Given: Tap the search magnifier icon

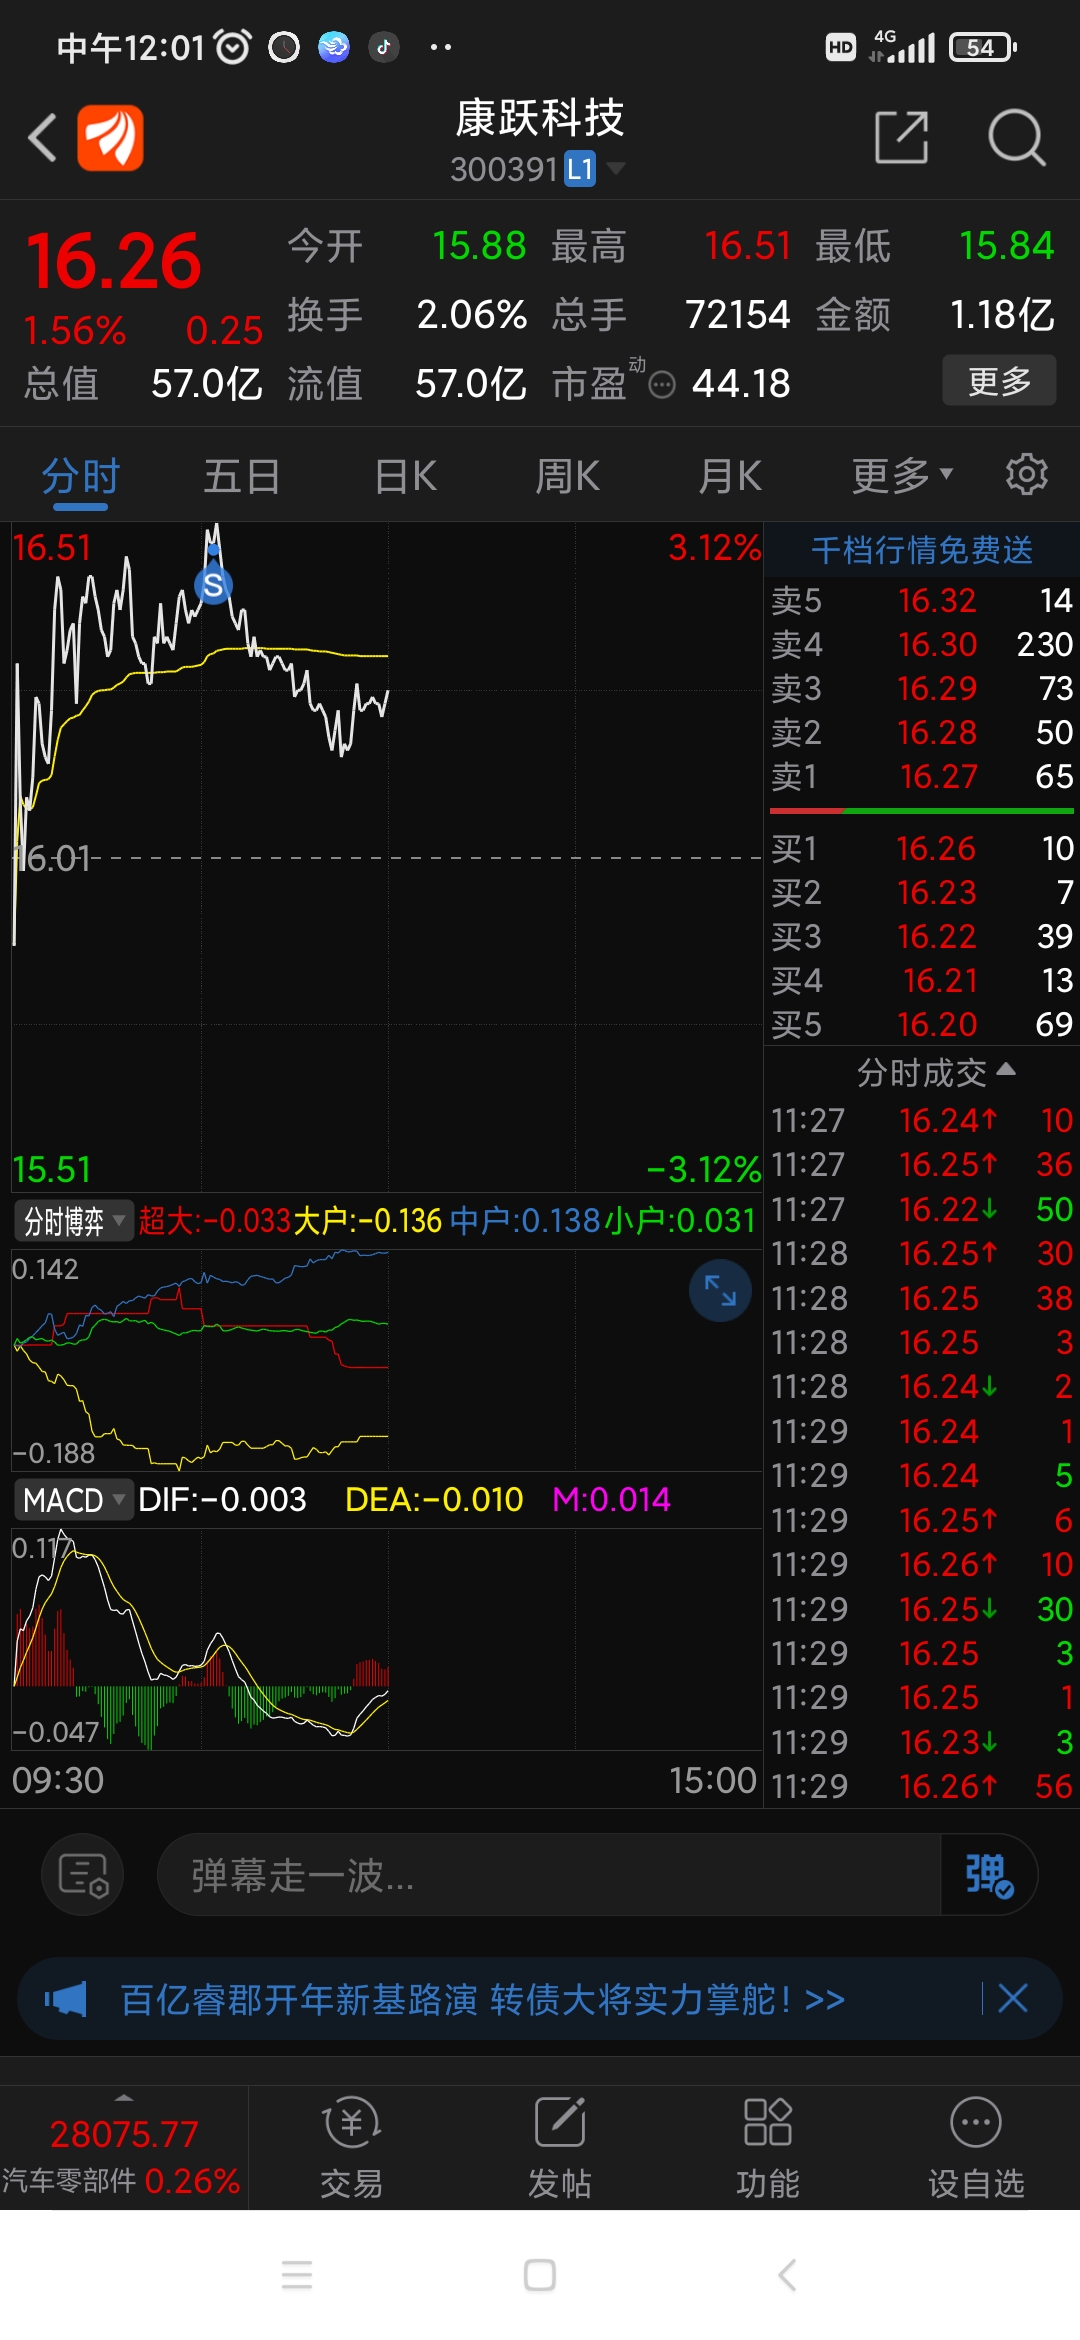Looking at the screenshot, I should [1016, 138].
